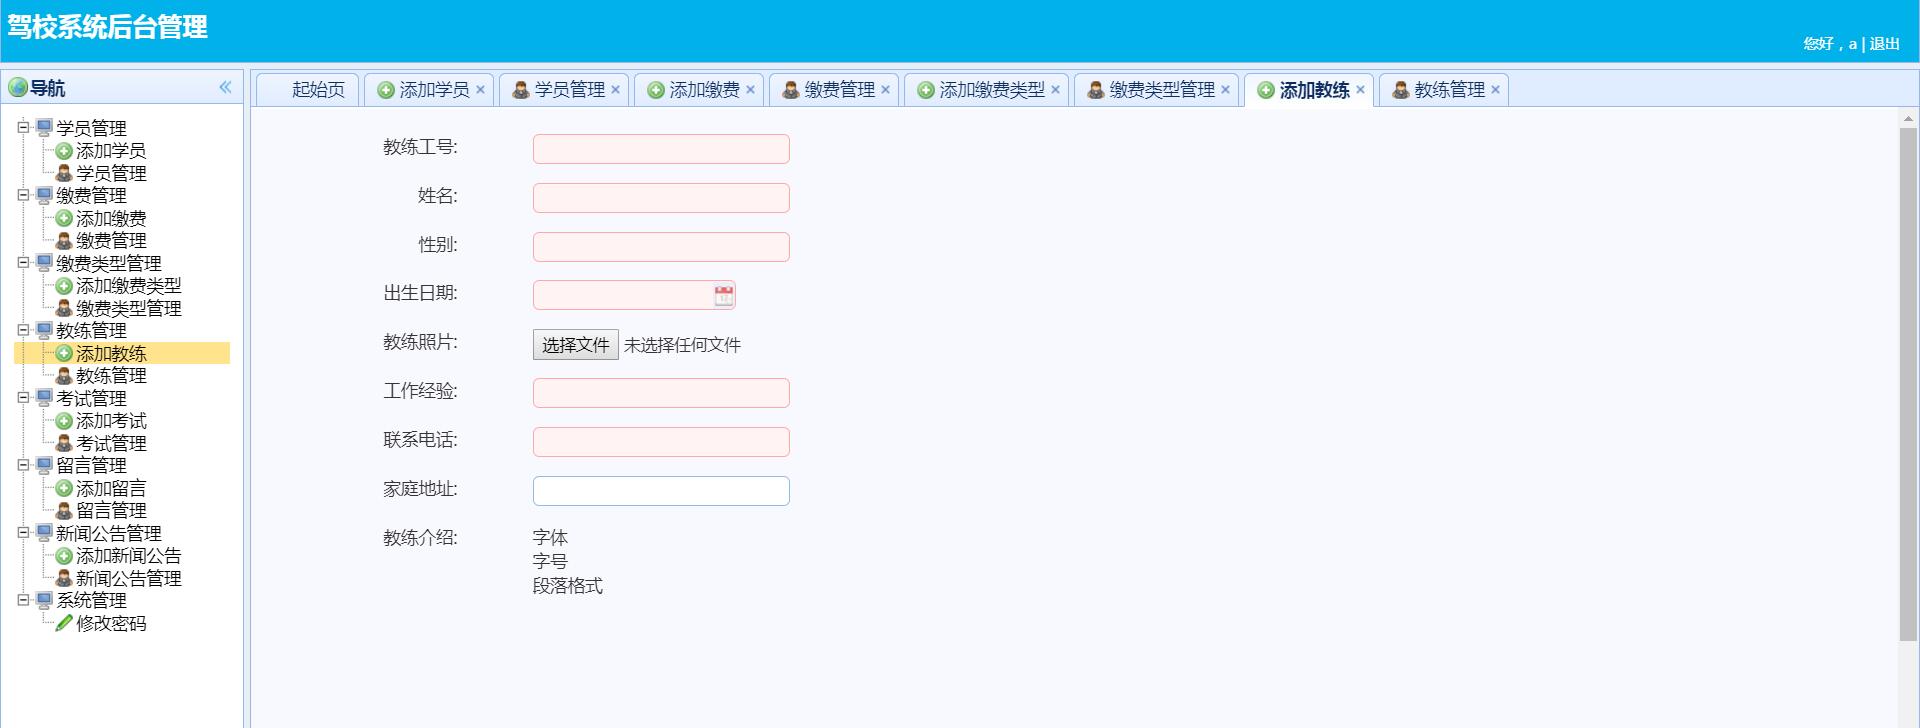1920x728 pixels.
Task: Switch to the 起始页 tab
Action: coord(308,90)
